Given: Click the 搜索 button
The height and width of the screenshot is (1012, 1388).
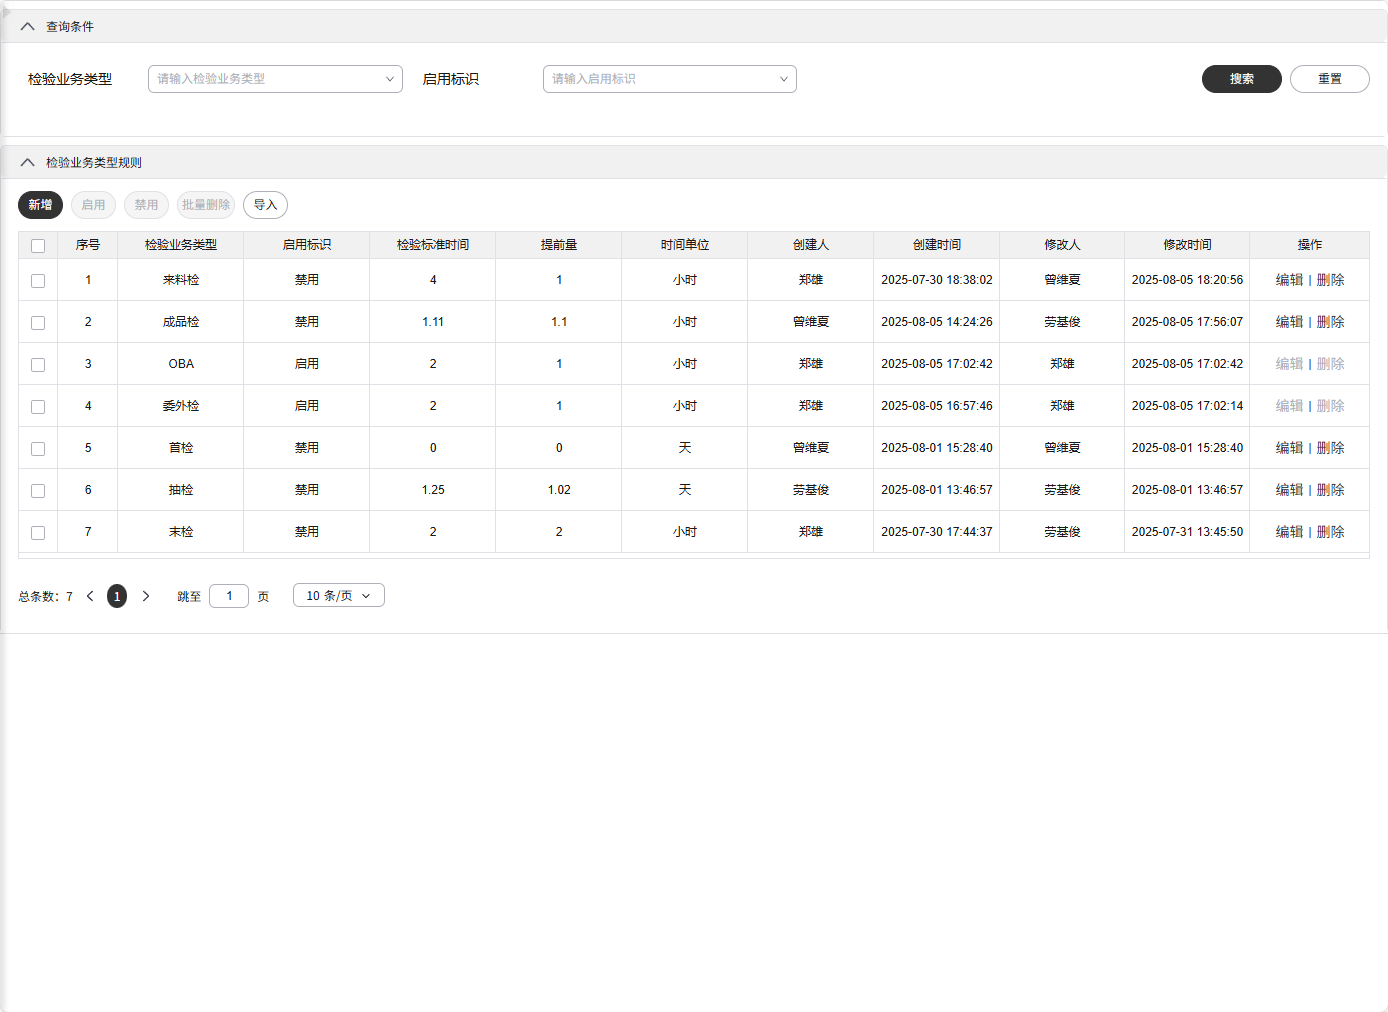Looking at the screenshot, I should 1241,79.
